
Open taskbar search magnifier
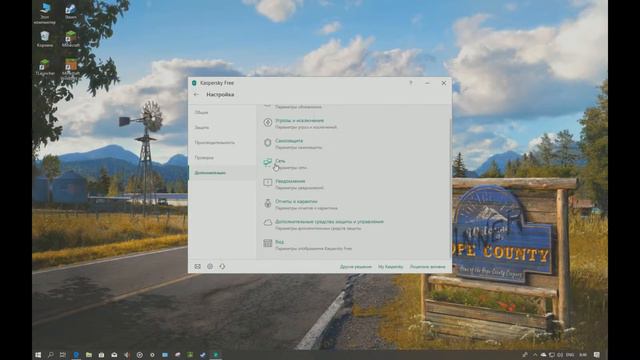click(51, 355)
